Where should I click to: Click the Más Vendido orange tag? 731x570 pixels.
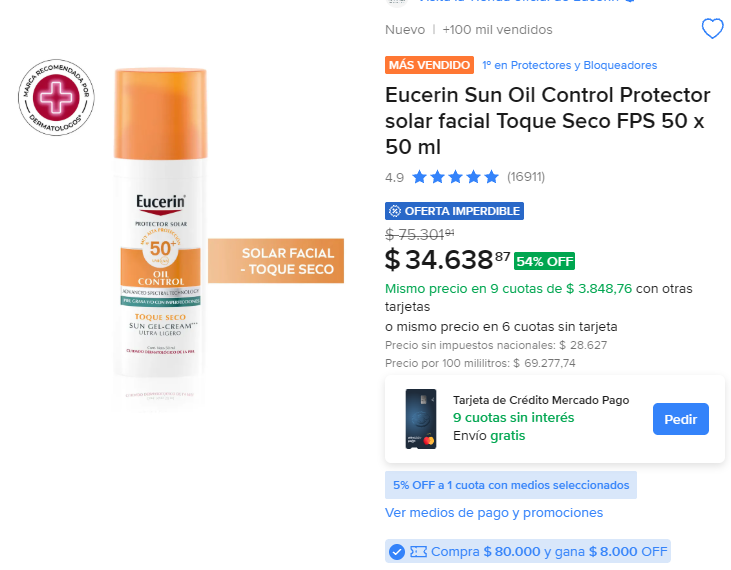(x=429, y=65)
